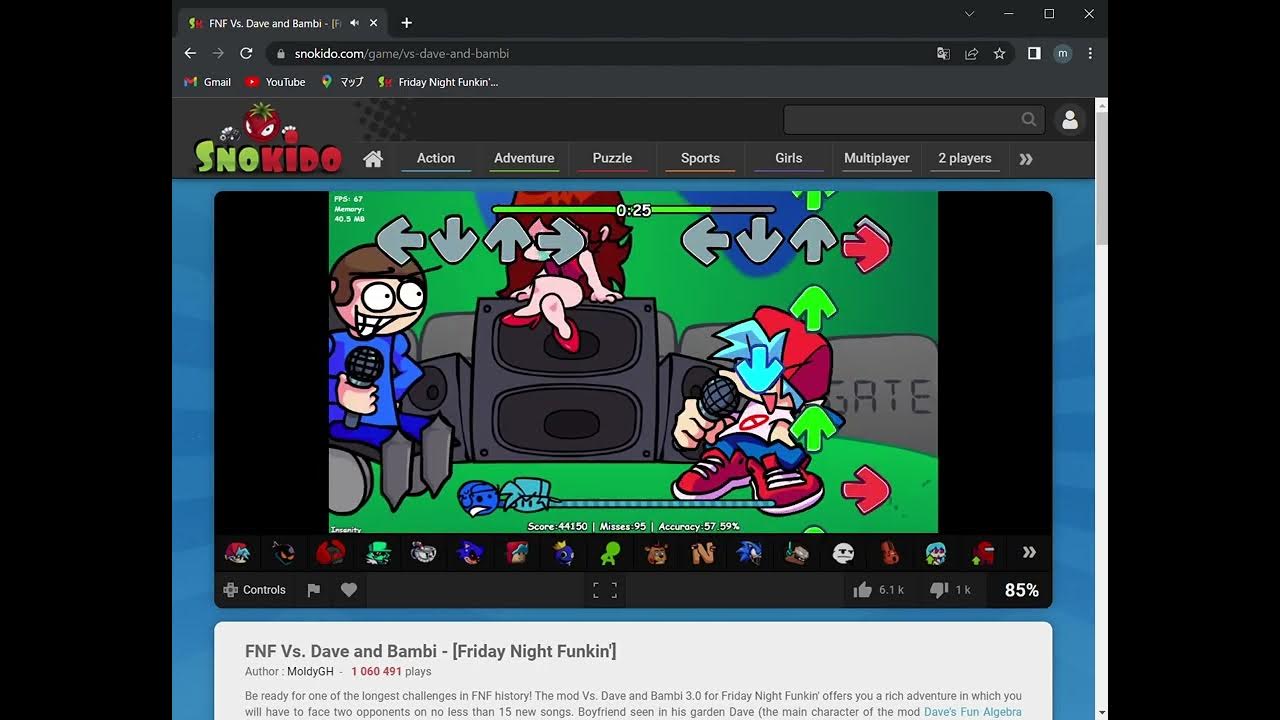The width and height of the screenshot is (1280, 720).
Task: Open the Action category
Action: (x=436, y=158)
